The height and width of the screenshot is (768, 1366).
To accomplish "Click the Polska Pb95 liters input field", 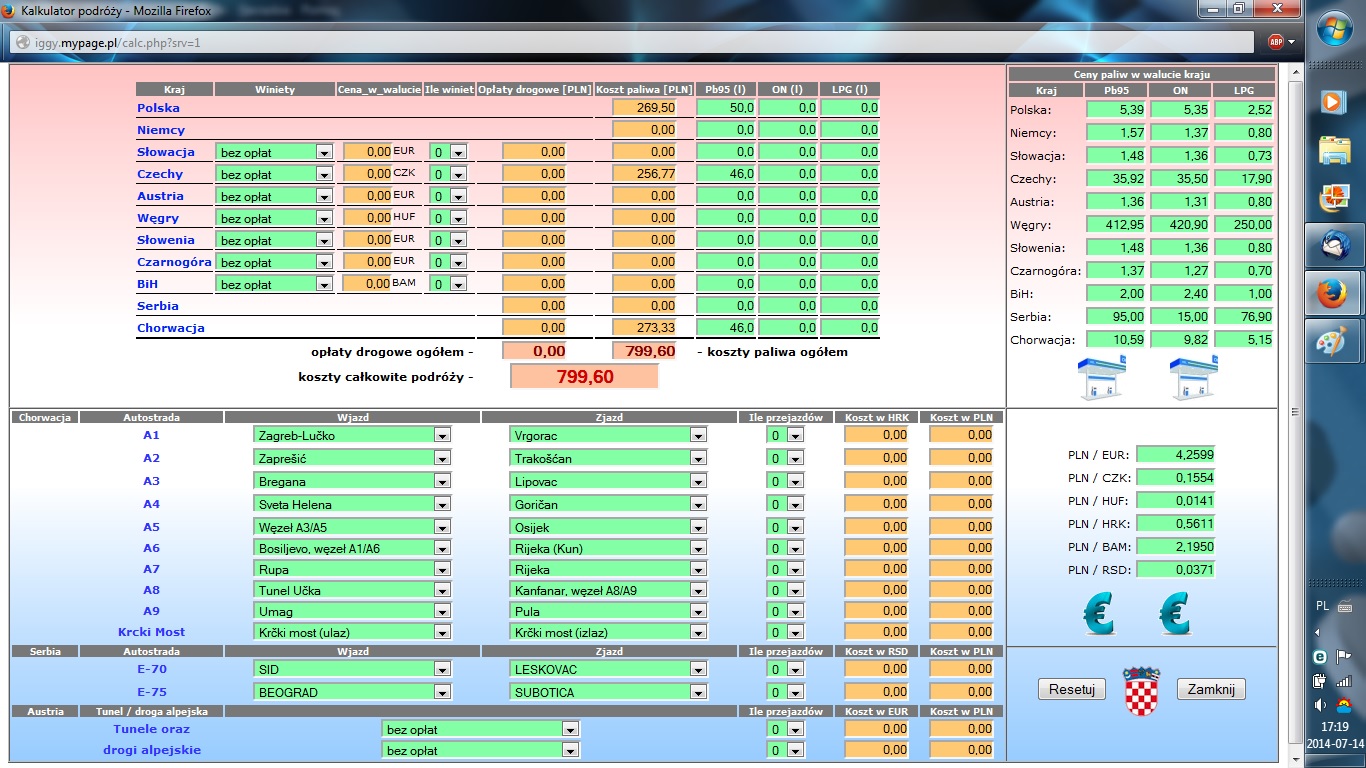I will click(725, 108).
